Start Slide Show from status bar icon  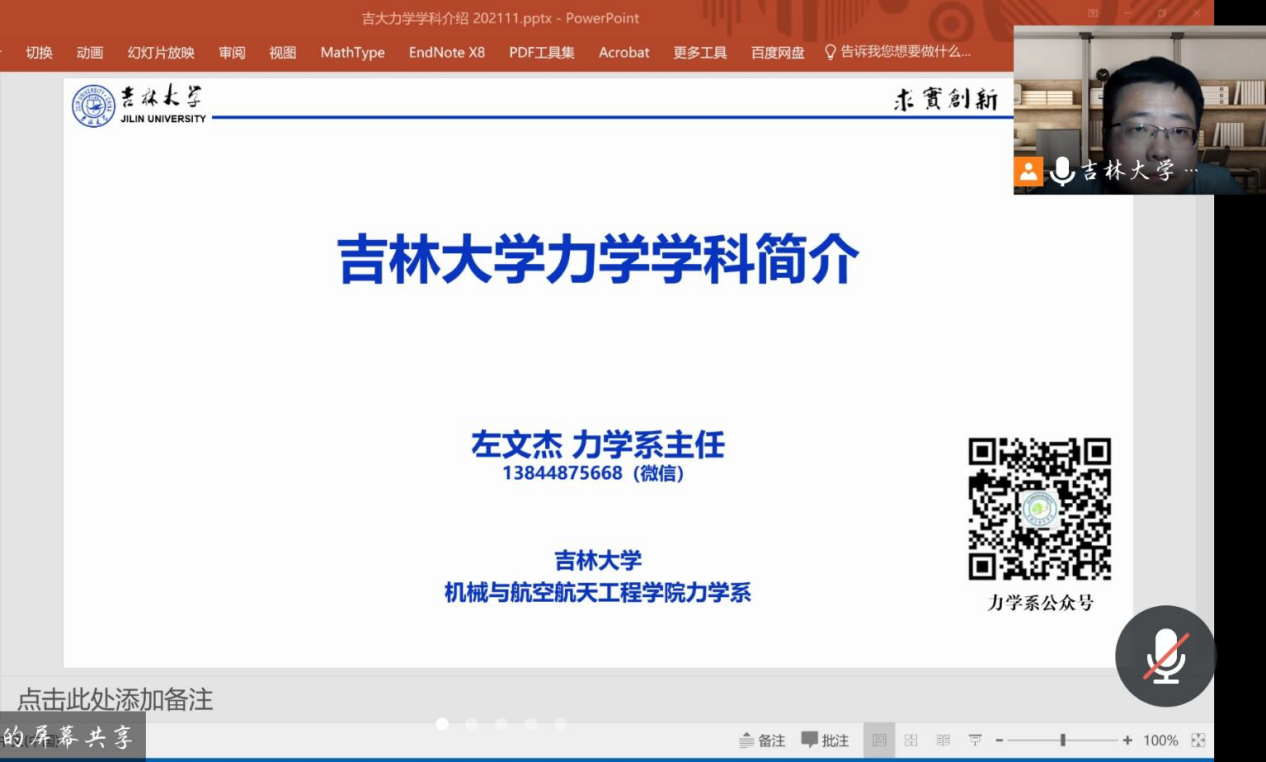coord(975,740)
